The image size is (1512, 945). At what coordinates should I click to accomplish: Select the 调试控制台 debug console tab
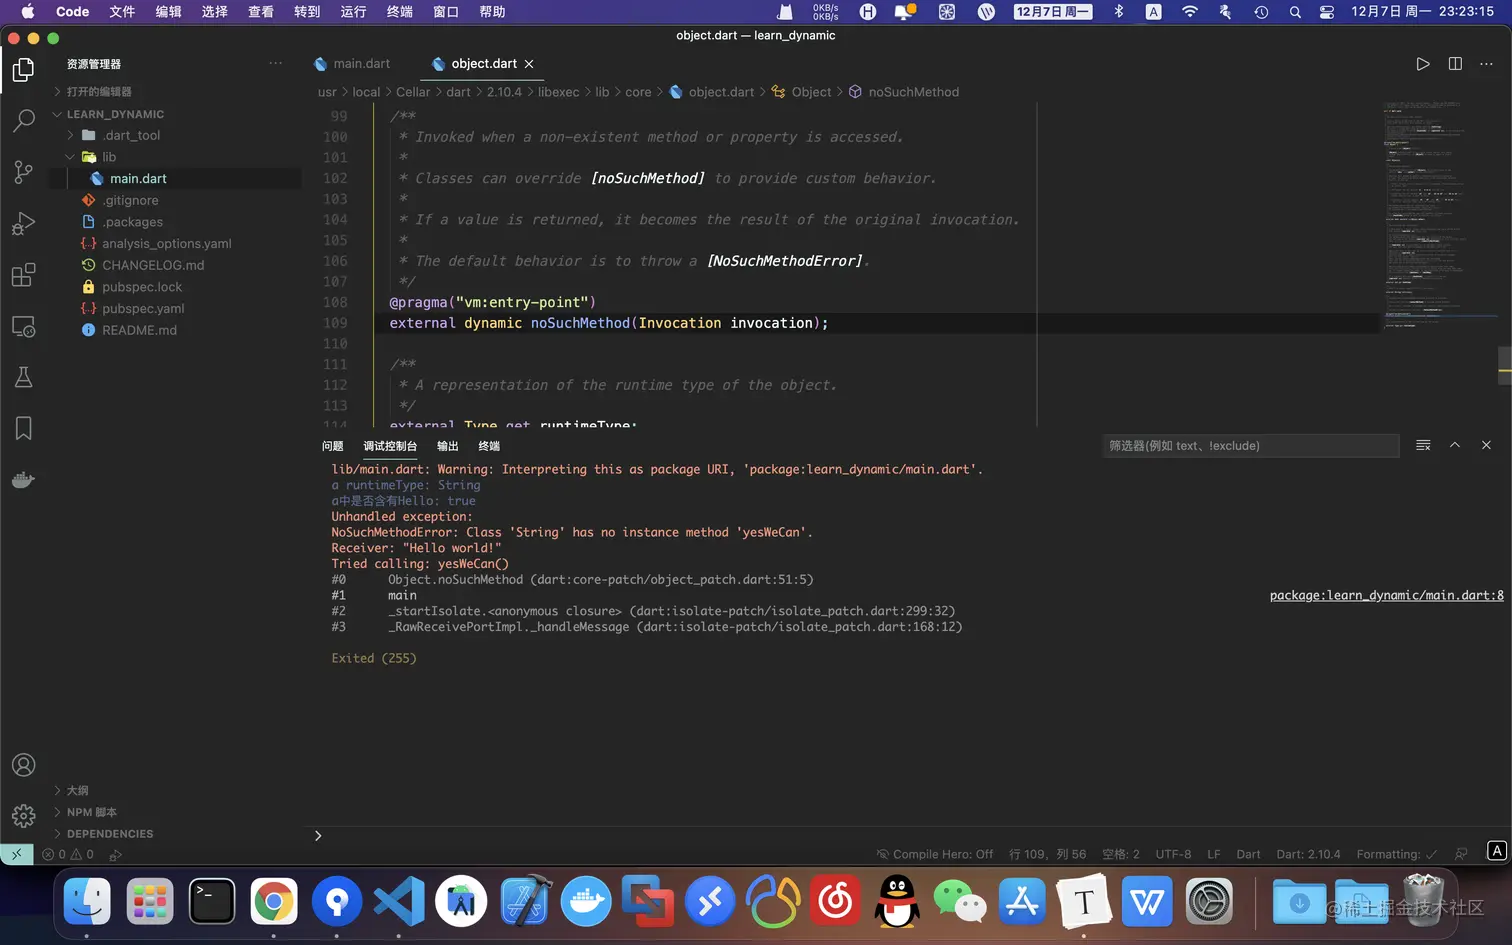(x=390, y=446)
